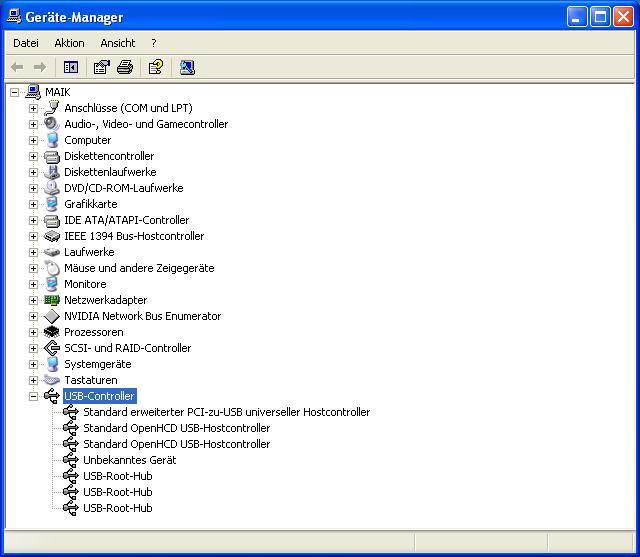
Task: Select the highlighted USB-Controller label
Action: (99, 396)
